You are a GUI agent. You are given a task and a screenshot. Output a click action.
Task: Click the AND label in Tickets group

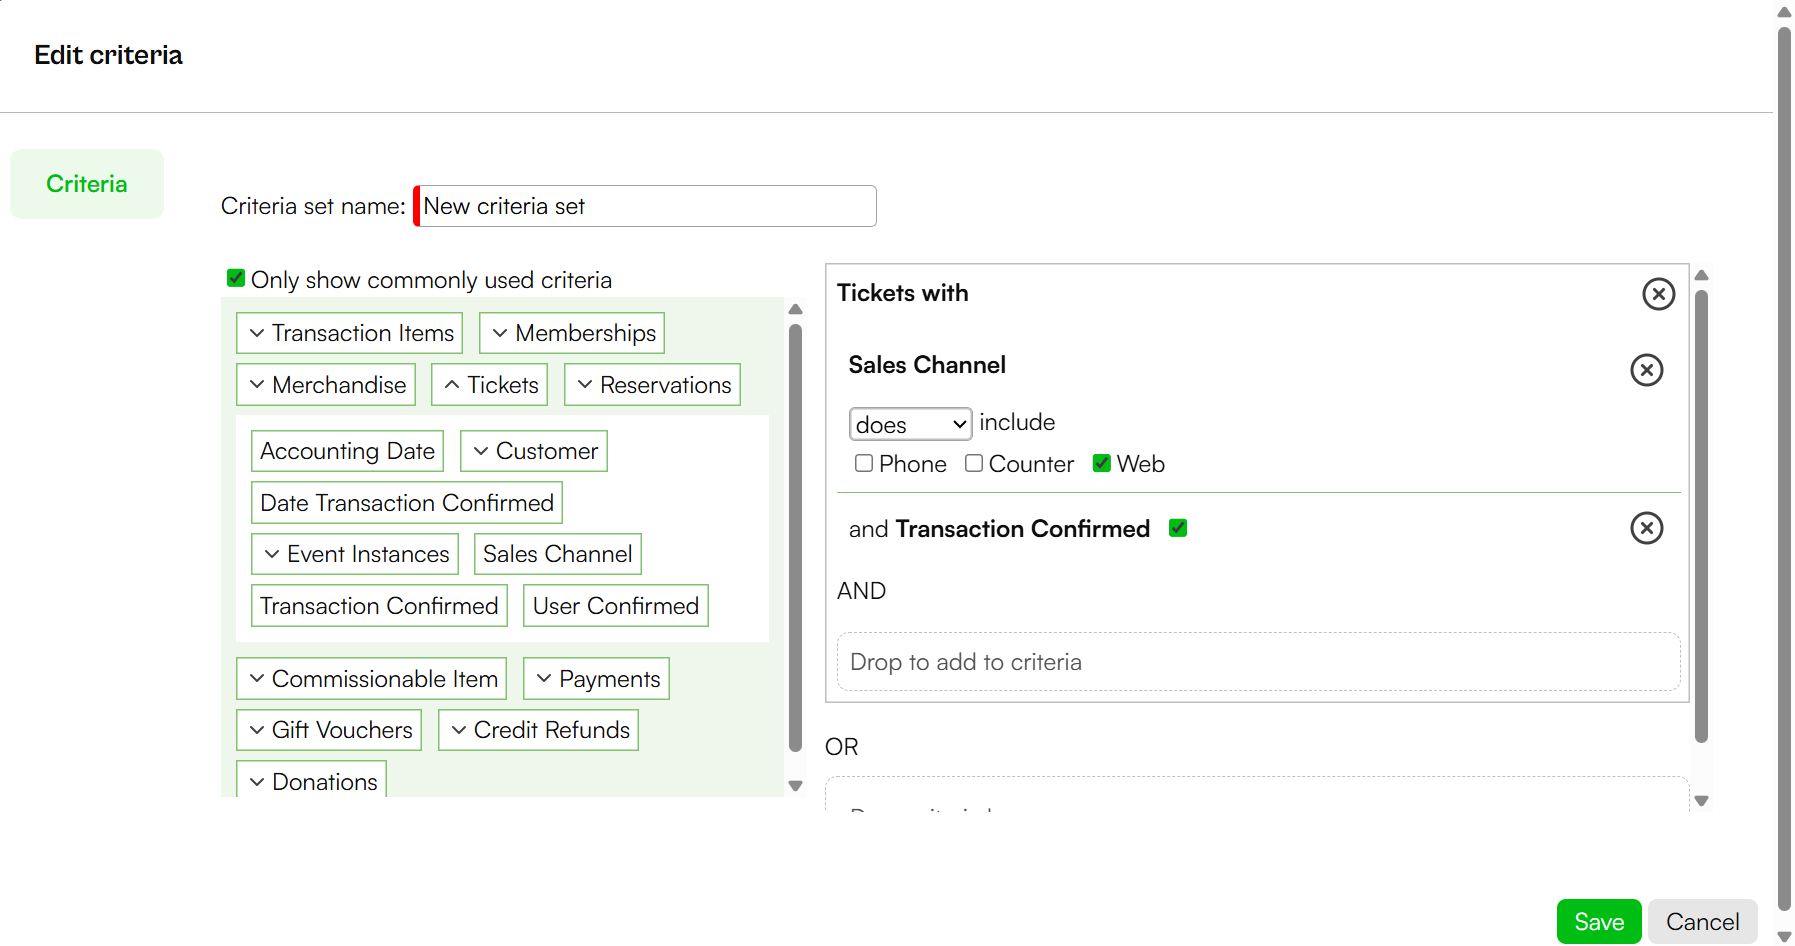click(x=861, y=591)
